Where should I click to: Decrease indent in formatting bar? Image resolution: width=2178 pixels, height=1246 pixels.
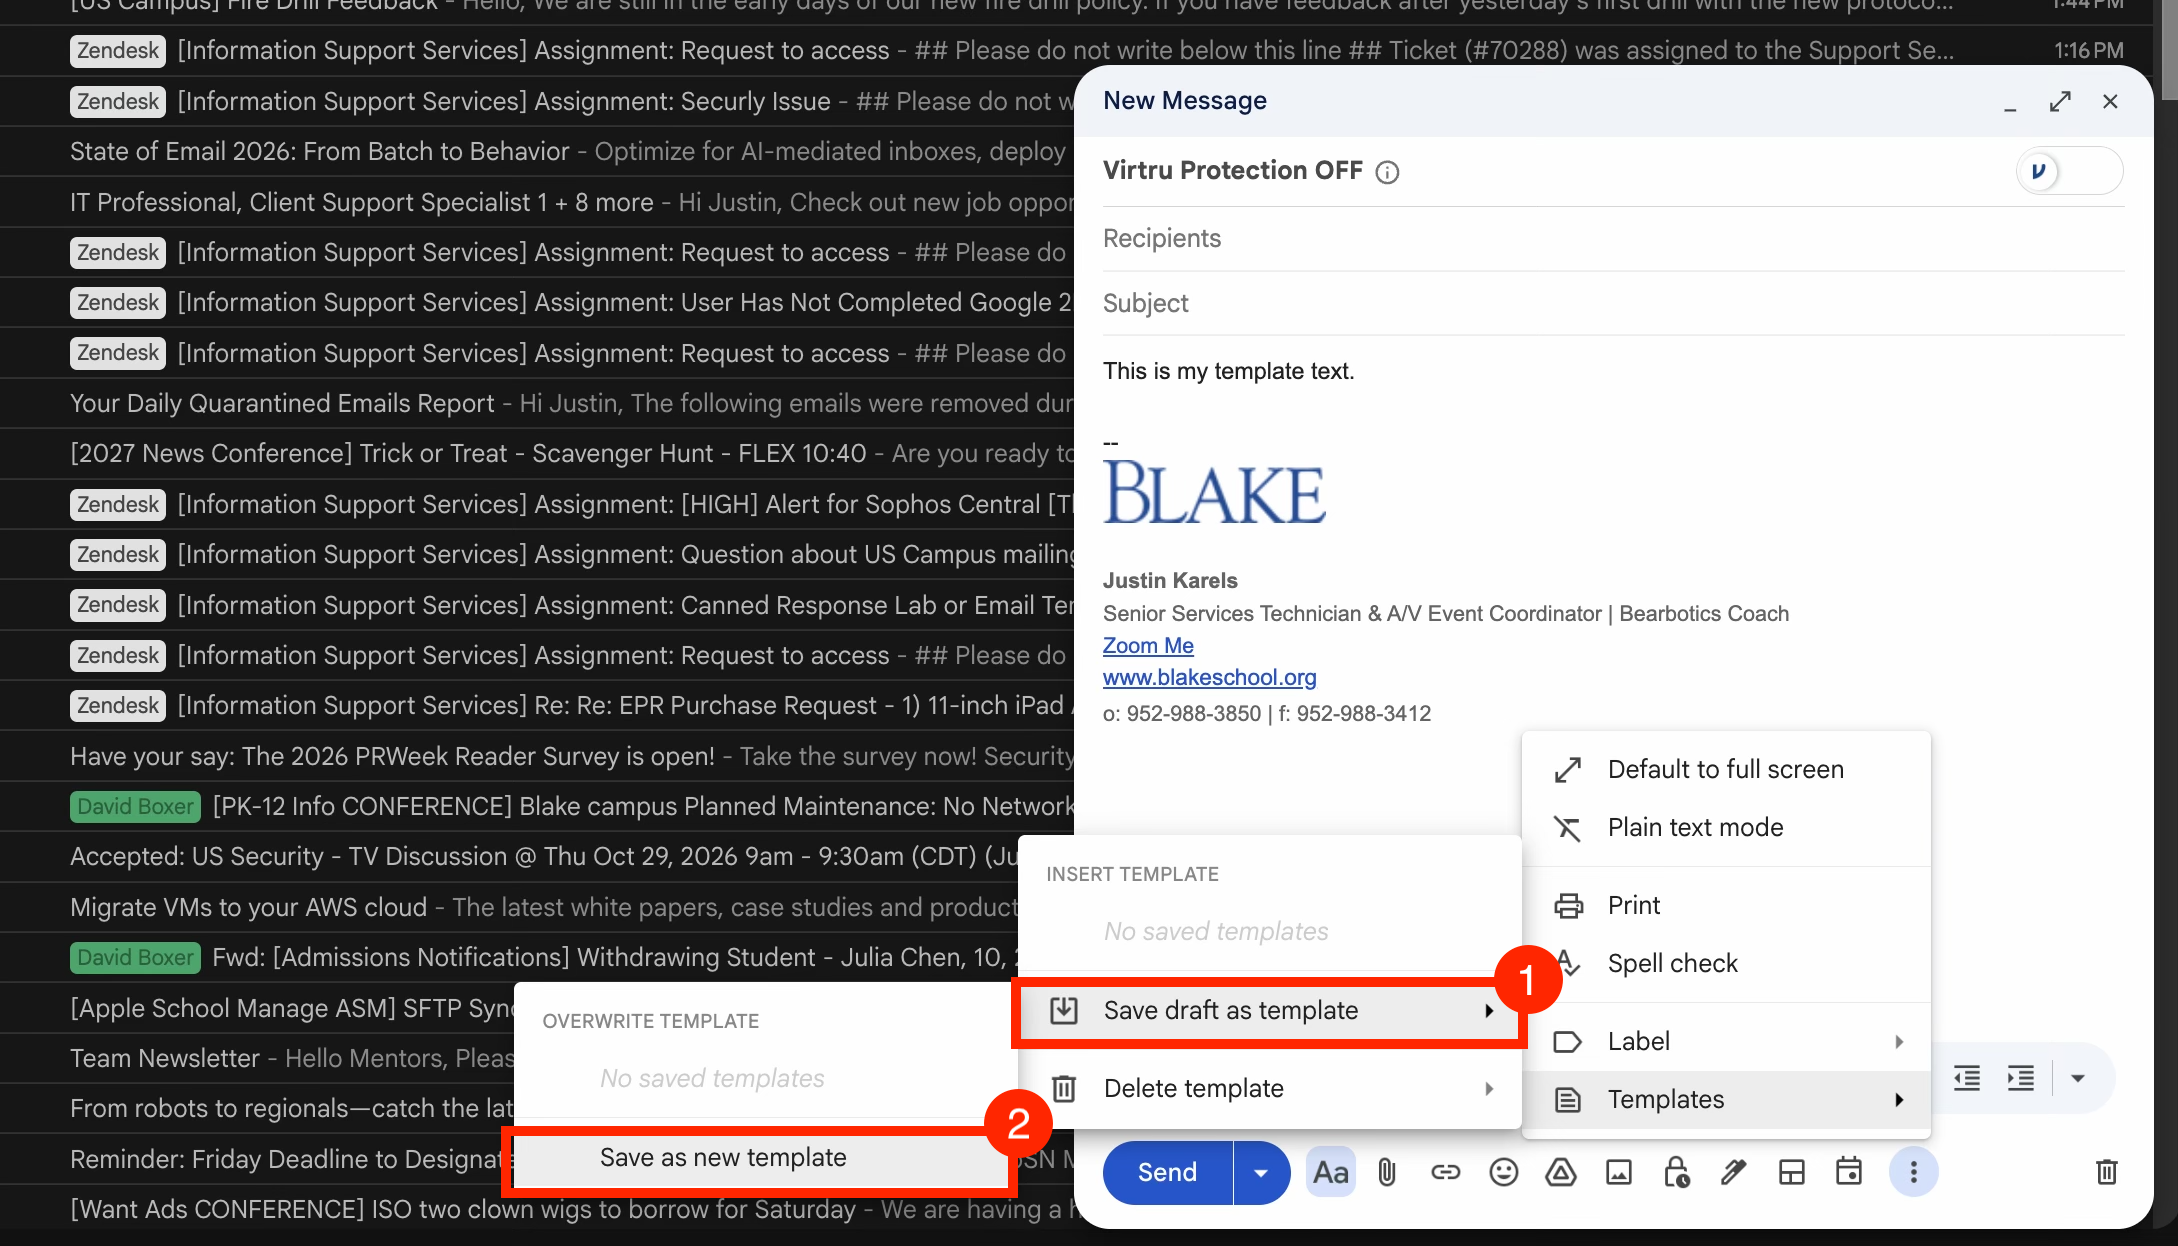(x=1967, y=1078)
